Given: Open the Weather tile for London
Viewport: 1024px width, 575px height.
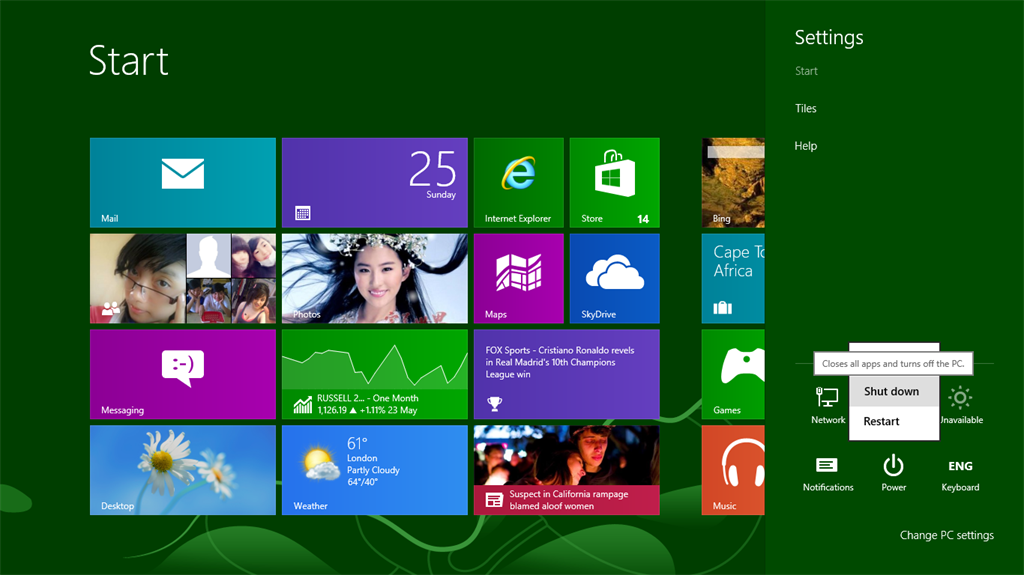Looking at the screenshot, I should point(374,470).
